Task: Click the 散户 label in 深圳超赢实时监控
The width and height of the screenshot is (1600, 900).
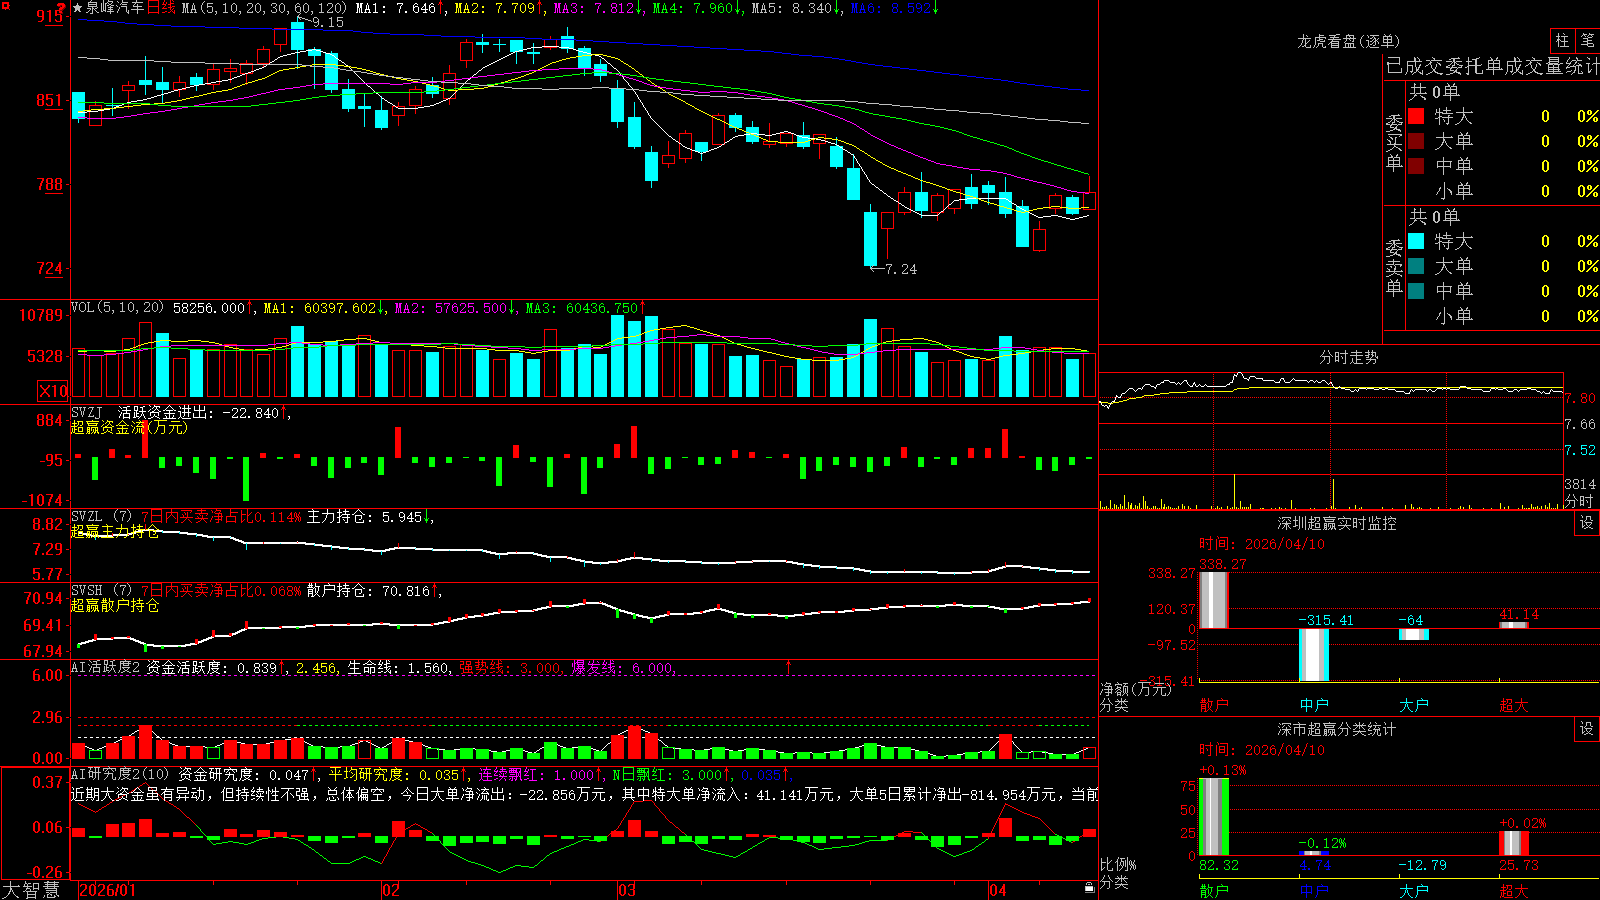Action: (1214, 705)
